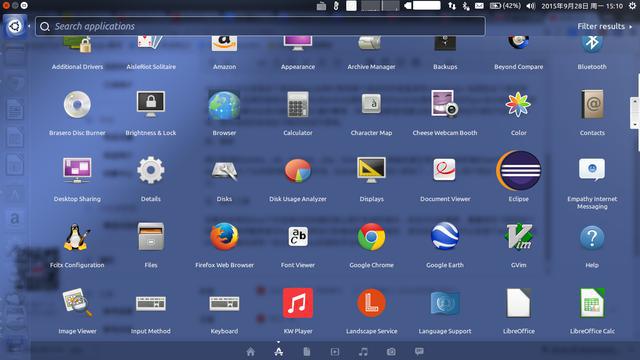The image size is (640, 360).
Task: Switch to the Videos lens
Action: [x=335, y=352]
